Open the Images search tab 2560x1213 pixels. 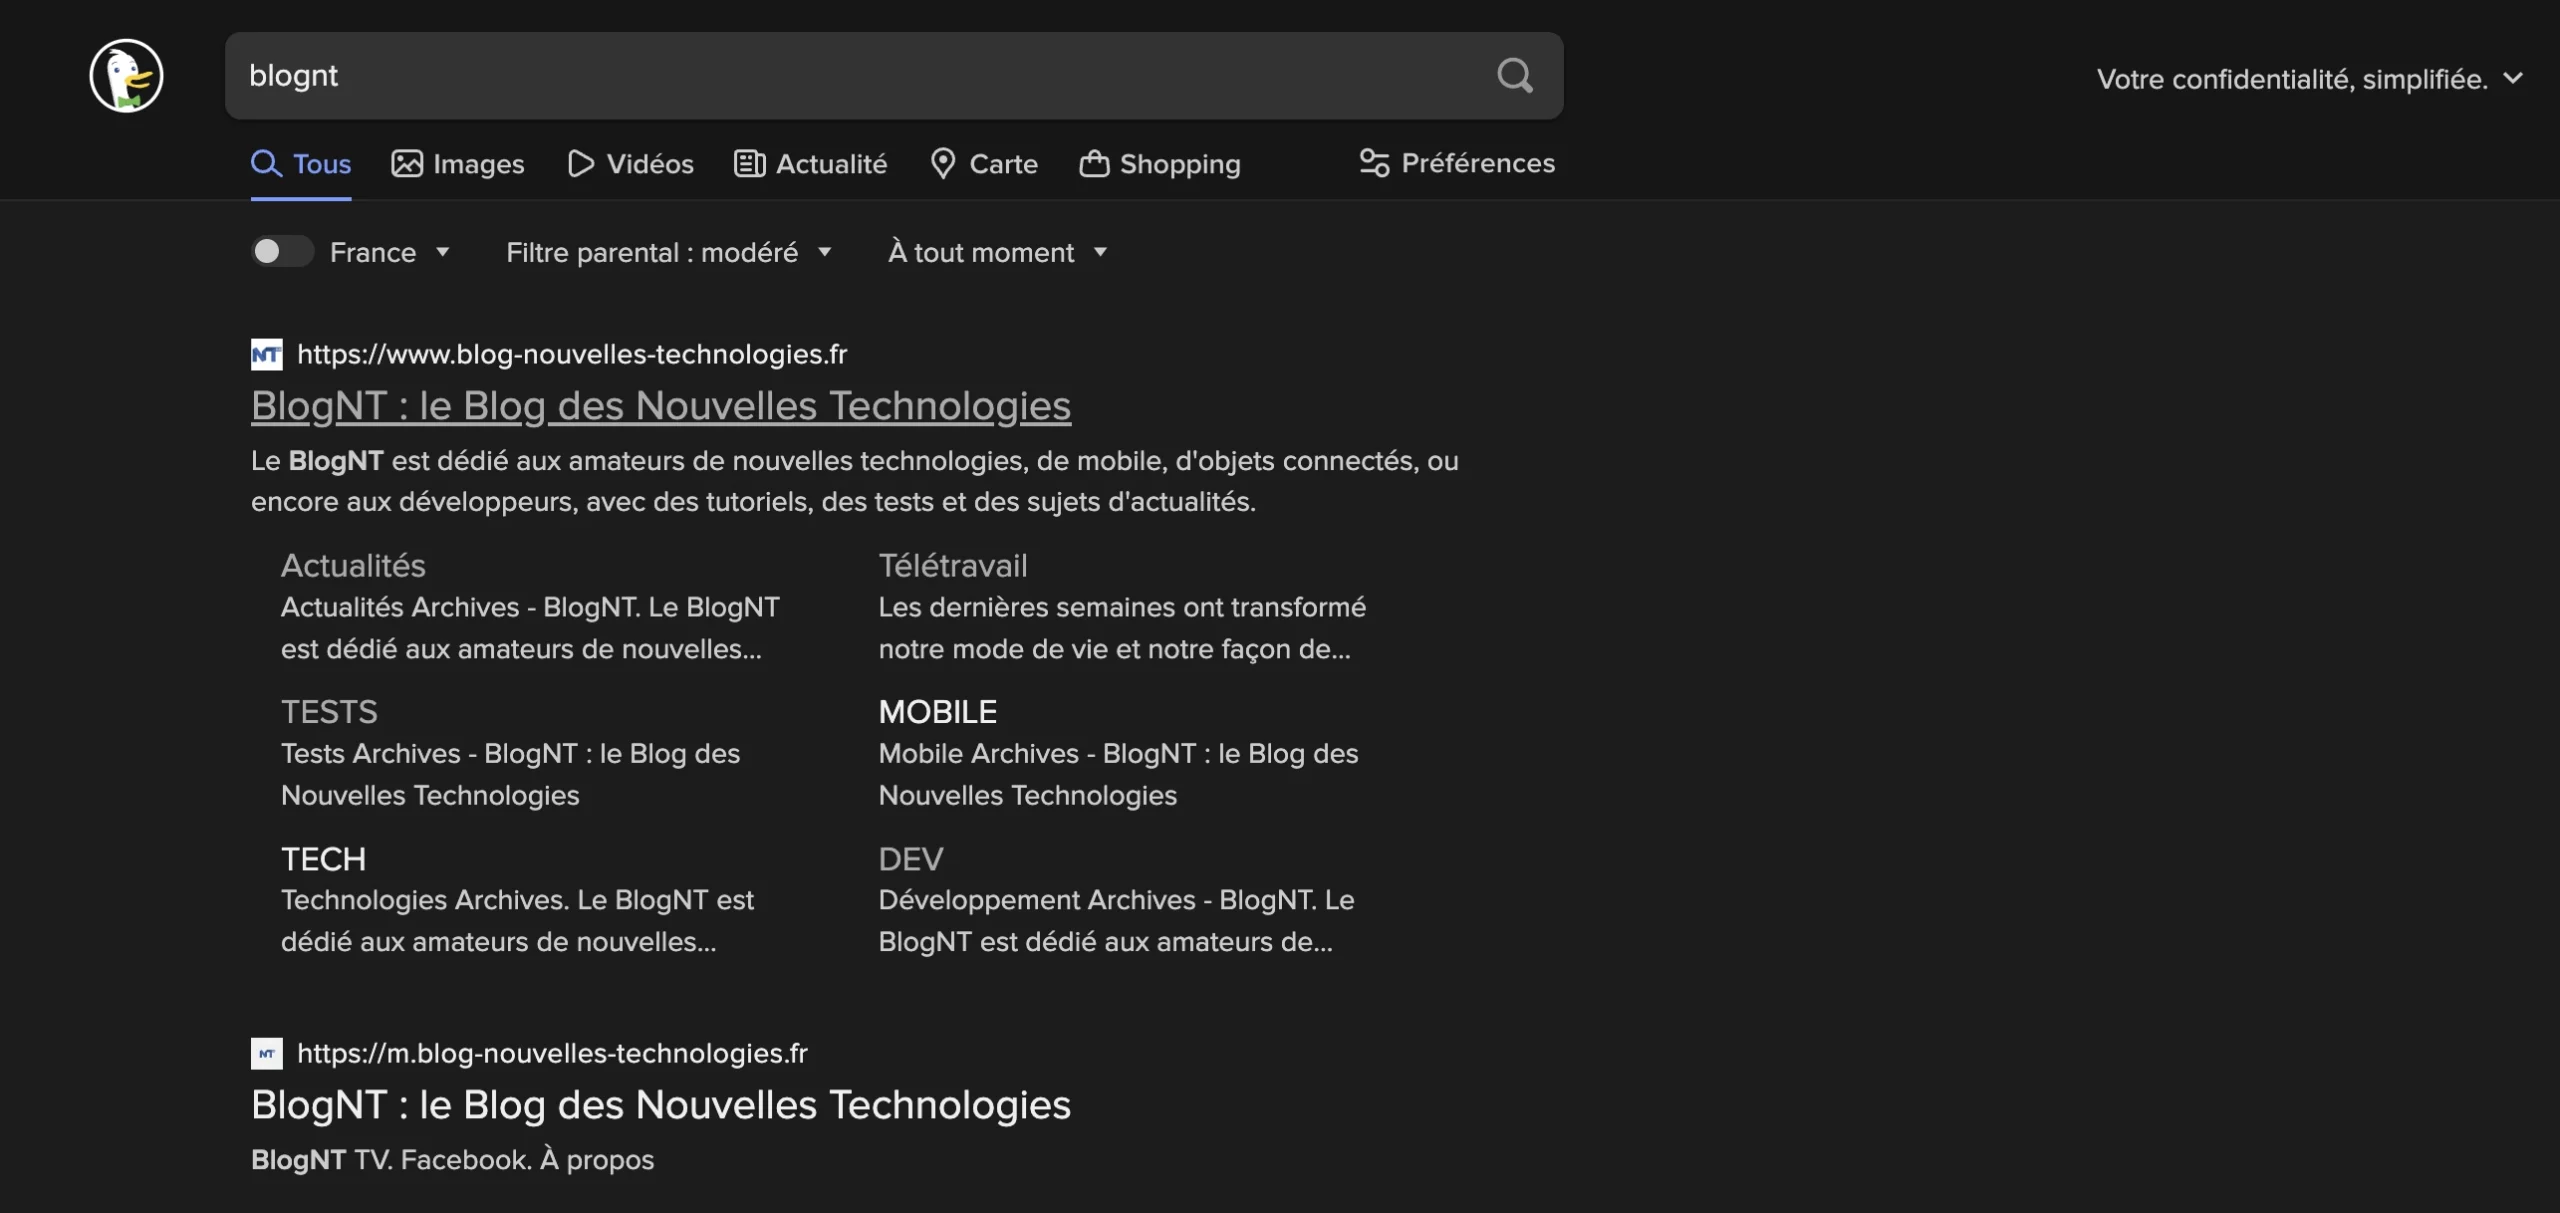(458, 164)
